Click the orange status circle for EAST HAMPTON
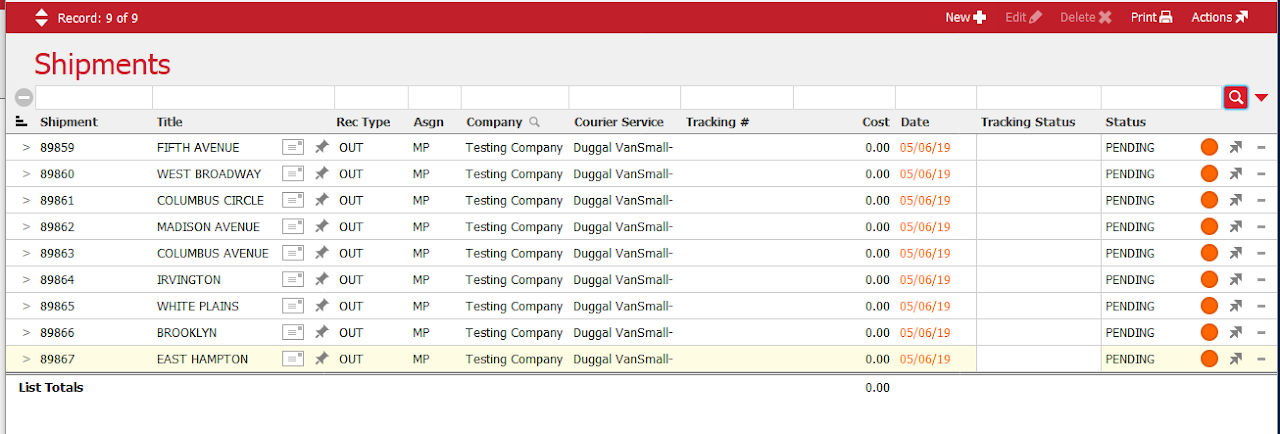The image size is (1280, 434). tap(1209, 359)
